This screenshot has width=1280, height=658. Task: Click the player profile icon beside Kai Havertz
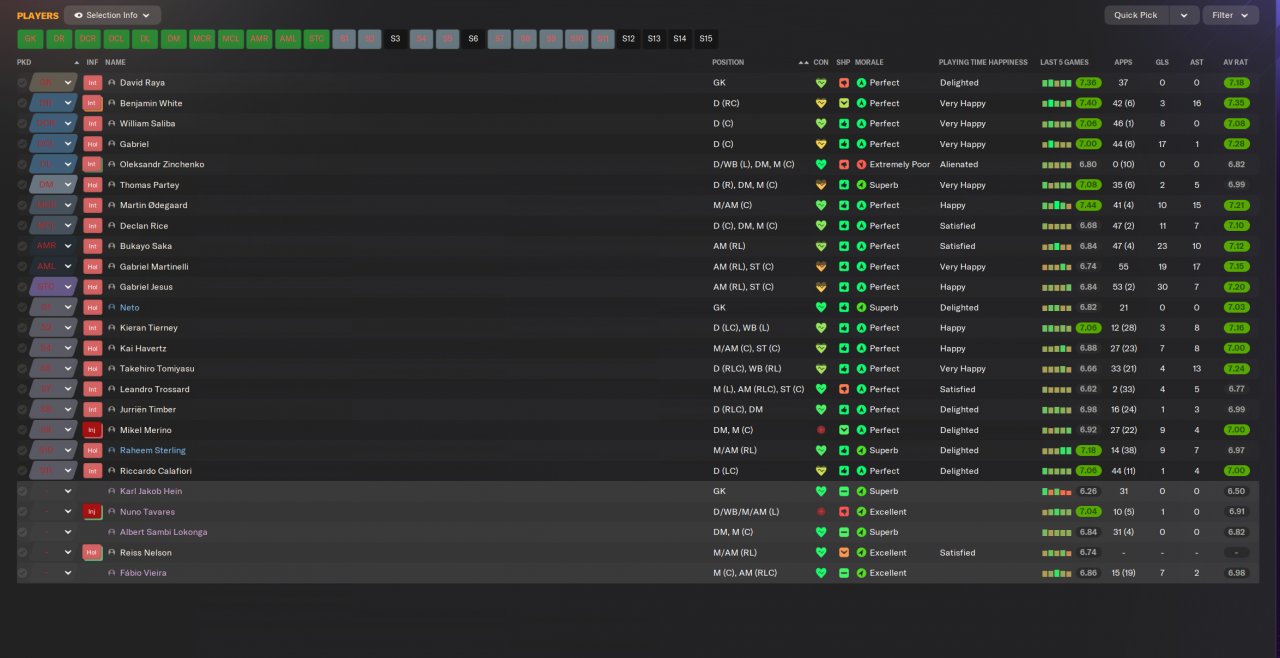112,348
